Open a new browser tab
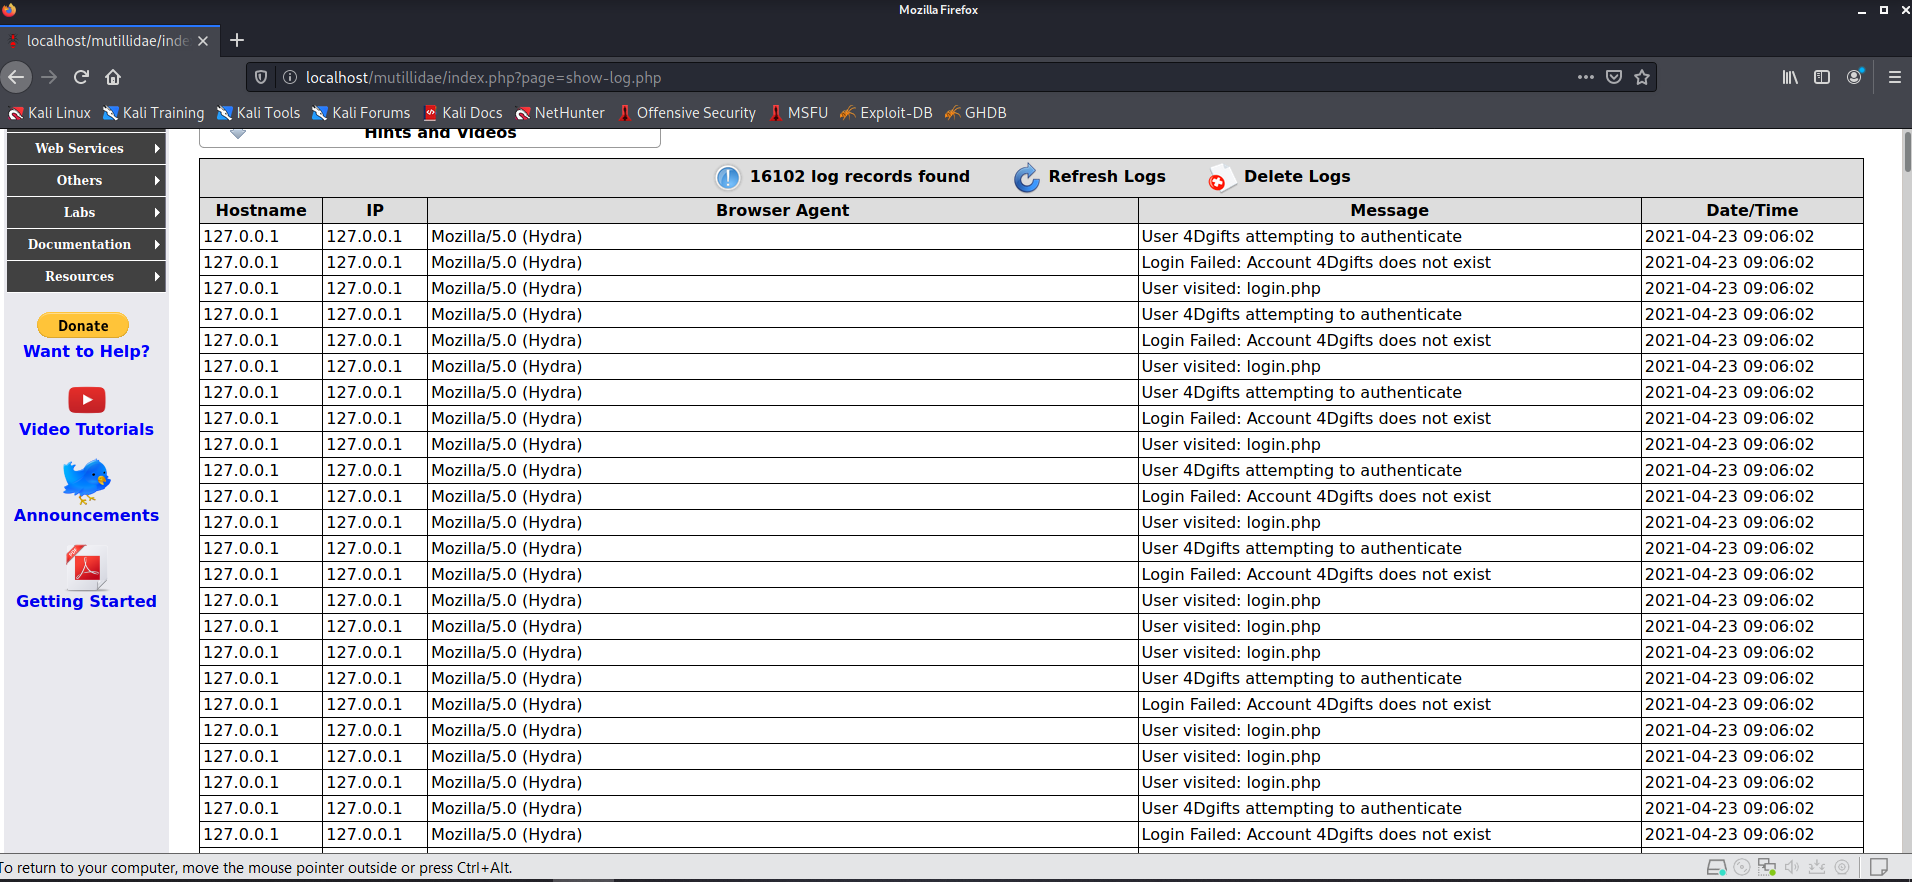 coord(237,40)
